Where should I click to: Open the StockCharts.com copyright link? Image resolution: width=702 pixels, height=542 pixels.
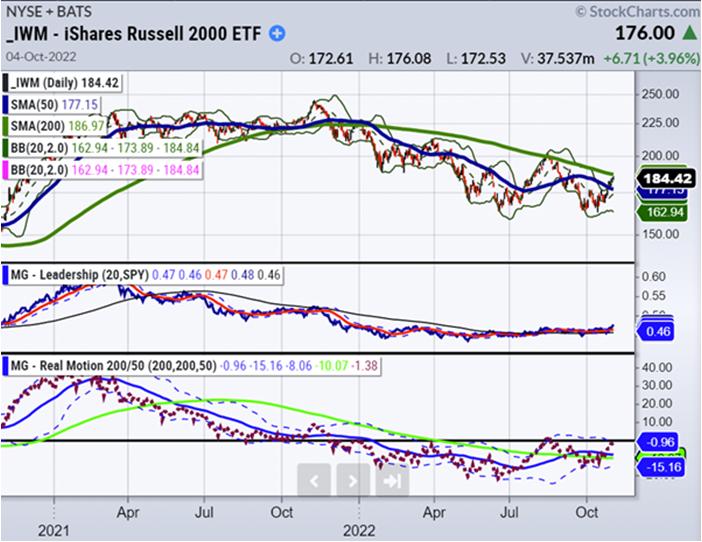click(635, 12)
